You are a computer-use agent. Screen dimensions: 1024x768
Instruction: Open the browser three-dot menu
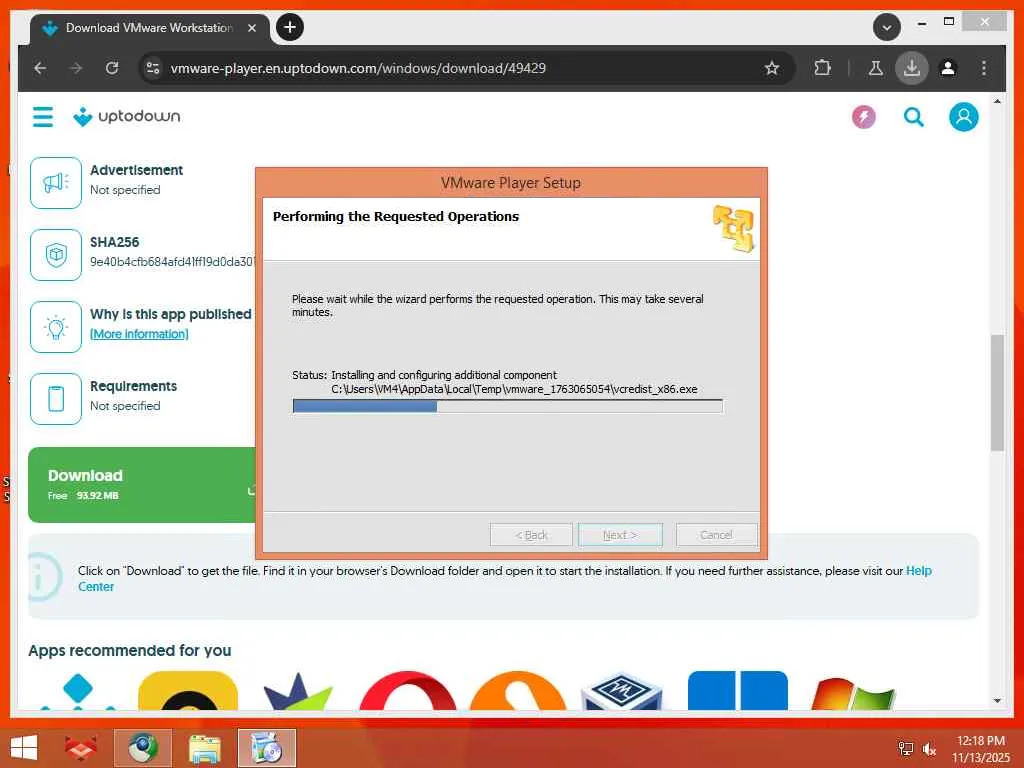(x=984, y=68)
